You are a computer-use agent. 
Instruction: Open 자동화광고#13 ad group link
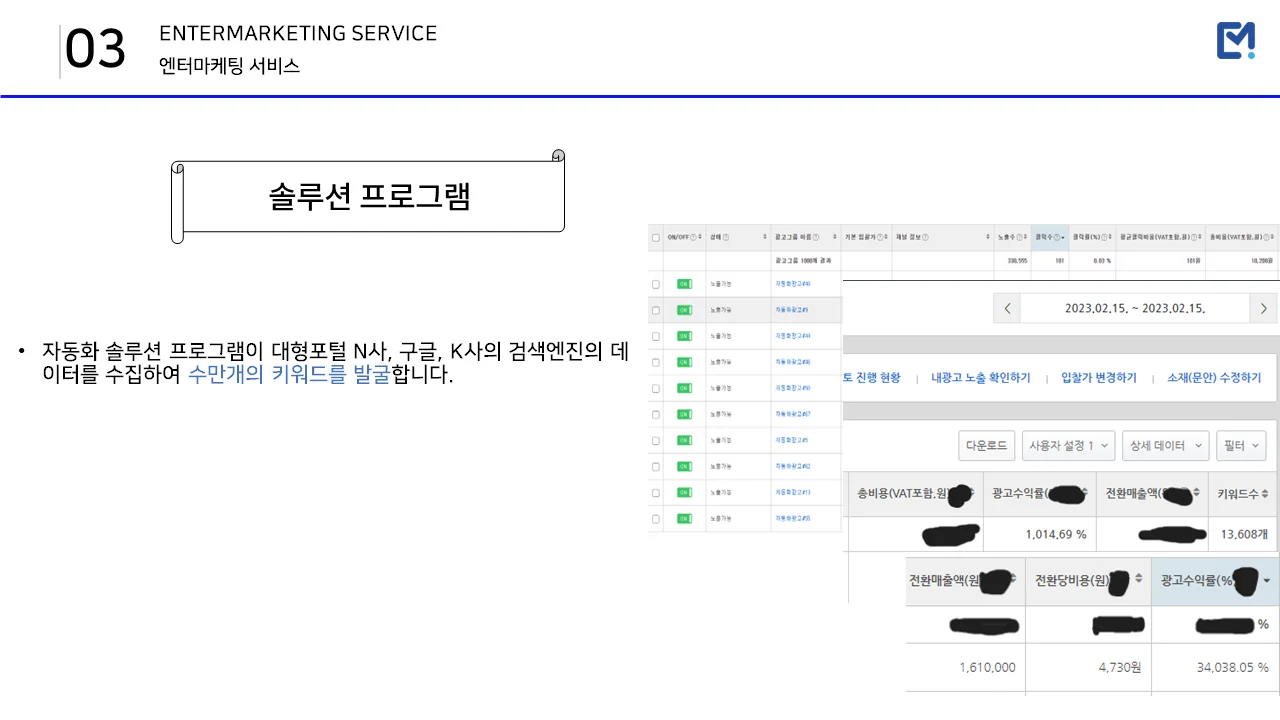point(793,492)
